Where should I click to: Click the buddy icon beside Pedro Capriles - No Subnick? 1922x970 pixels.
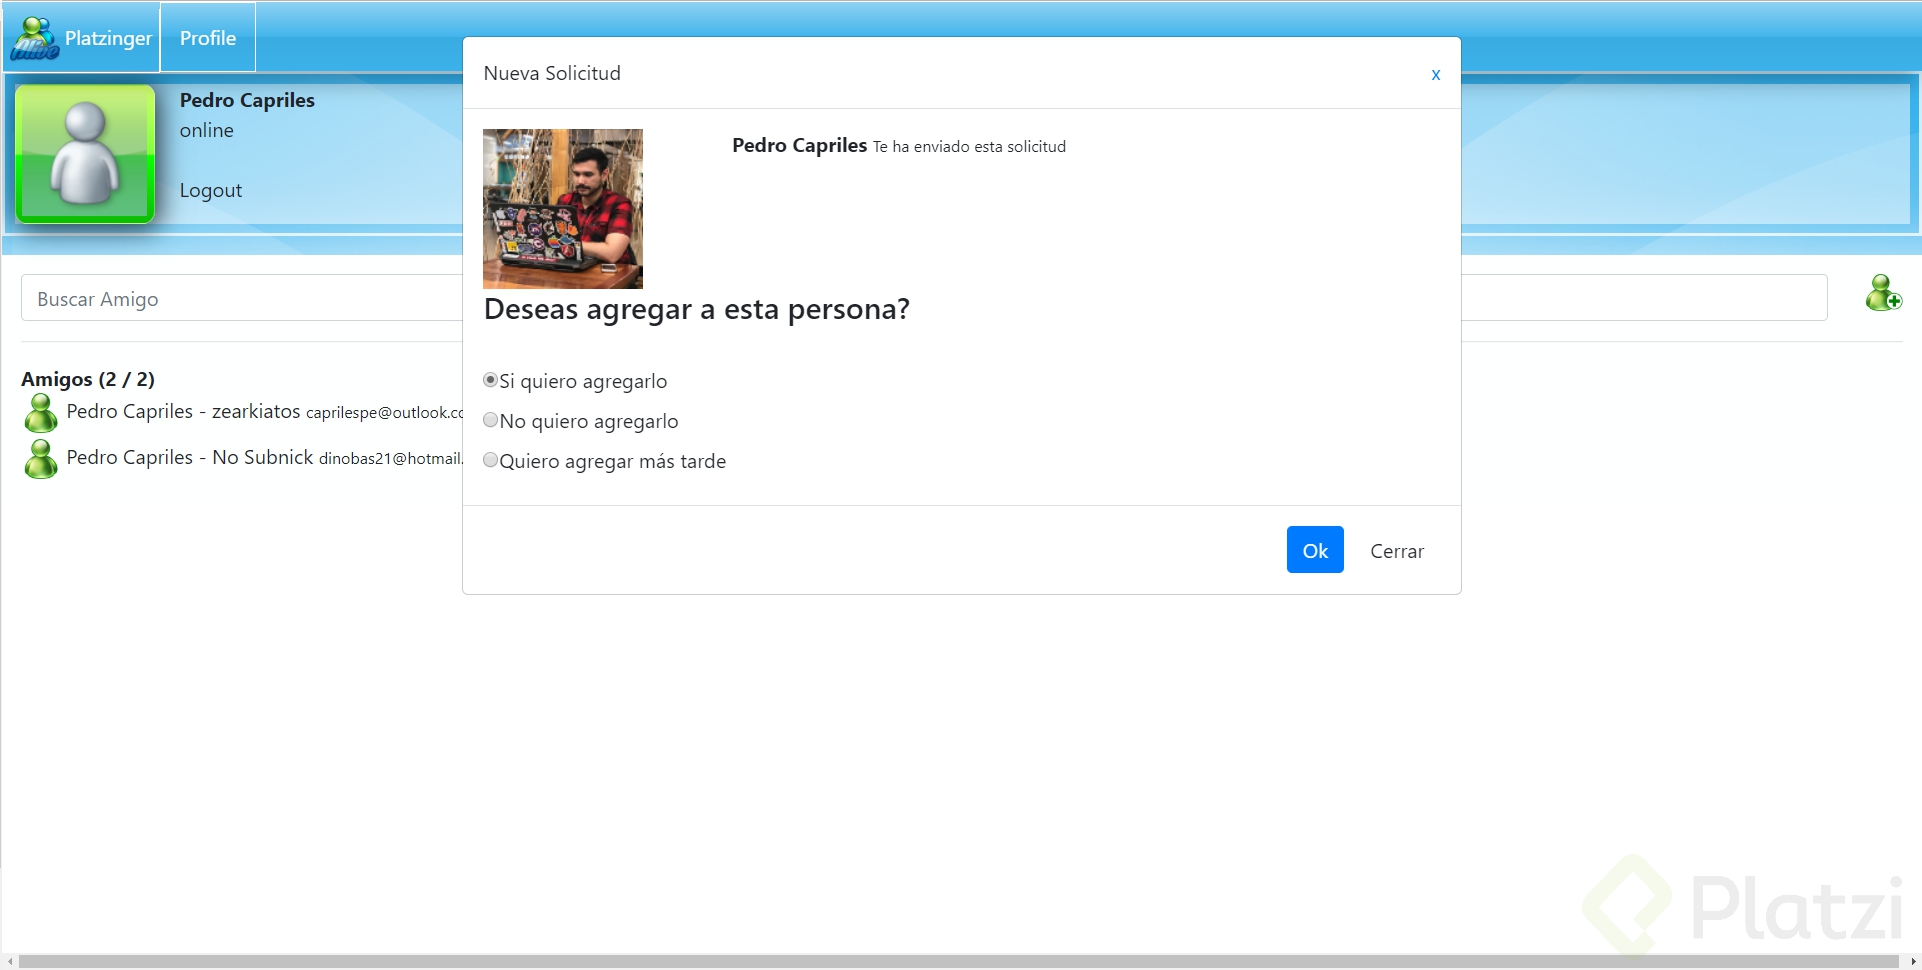[40, 458]
